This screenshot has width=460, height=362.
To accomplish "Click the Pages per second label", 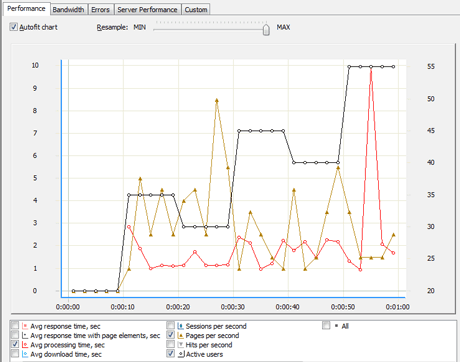I will click(x=212, y=336).
